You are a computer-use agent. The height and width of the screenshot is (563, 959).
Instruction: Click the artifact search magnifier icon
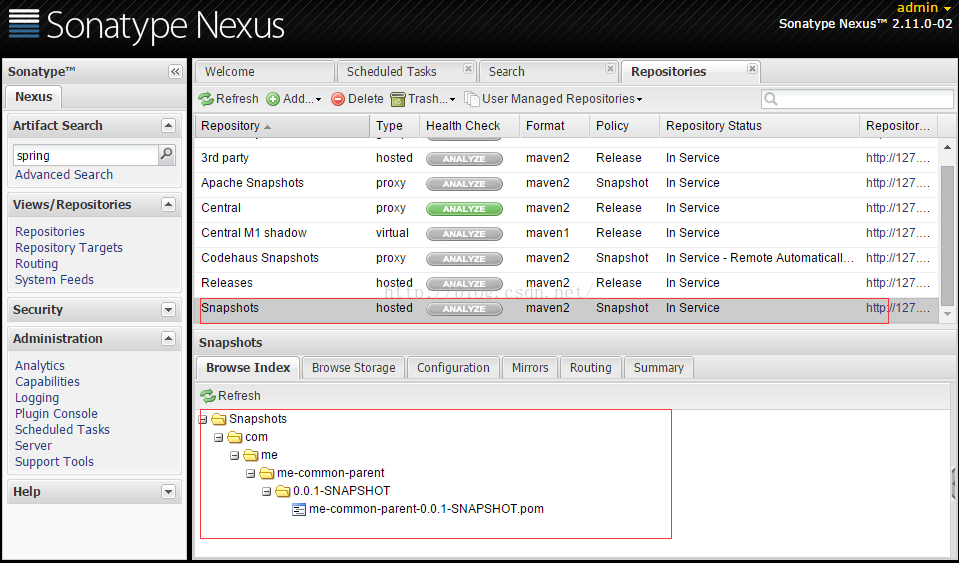coord(166,155)
